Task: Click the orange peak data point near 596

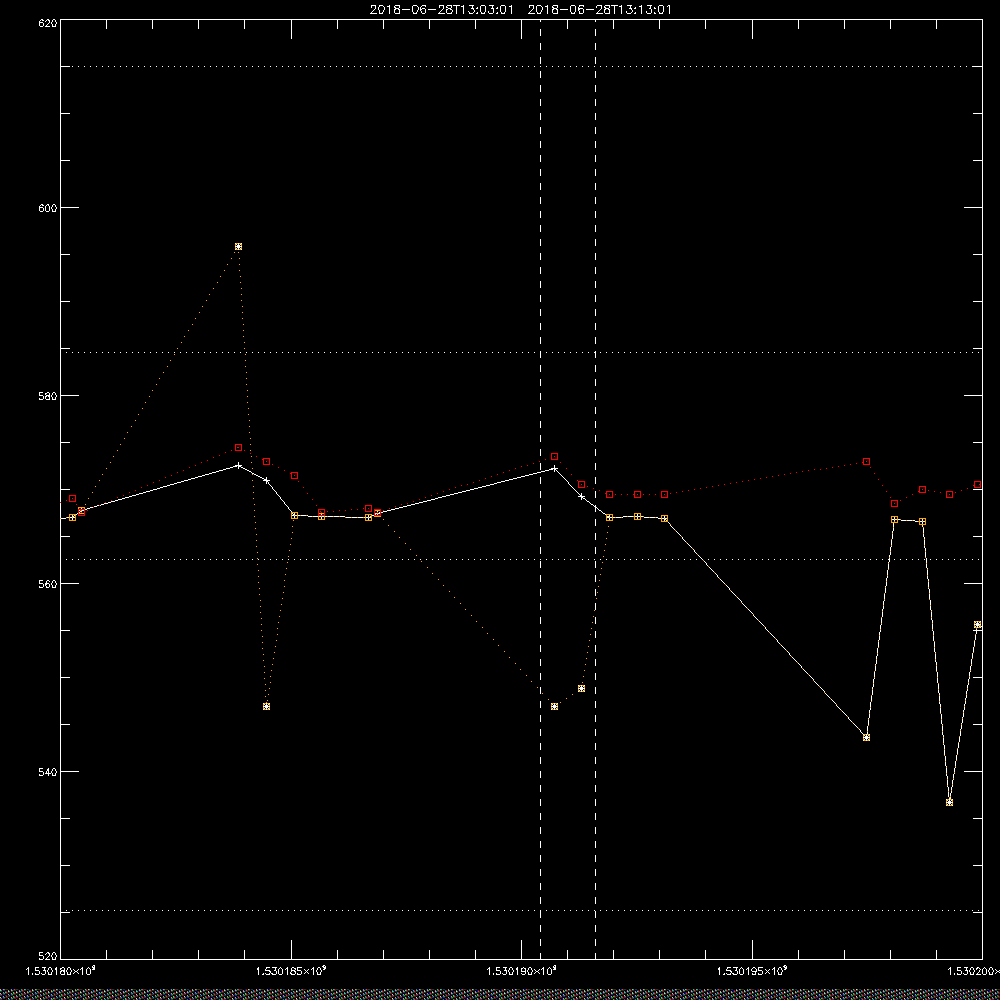Action: [239, 246]
